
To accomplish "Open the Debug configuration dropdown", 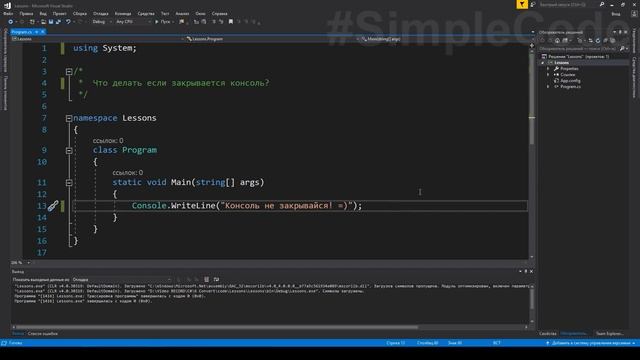I will pos(102,22).
